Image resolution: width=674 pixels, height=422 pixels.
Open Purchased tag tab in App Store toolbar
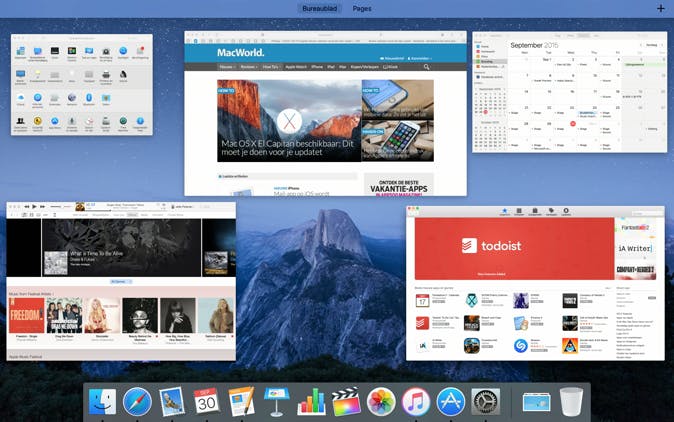pyautogui.click(x=551, y=211)
